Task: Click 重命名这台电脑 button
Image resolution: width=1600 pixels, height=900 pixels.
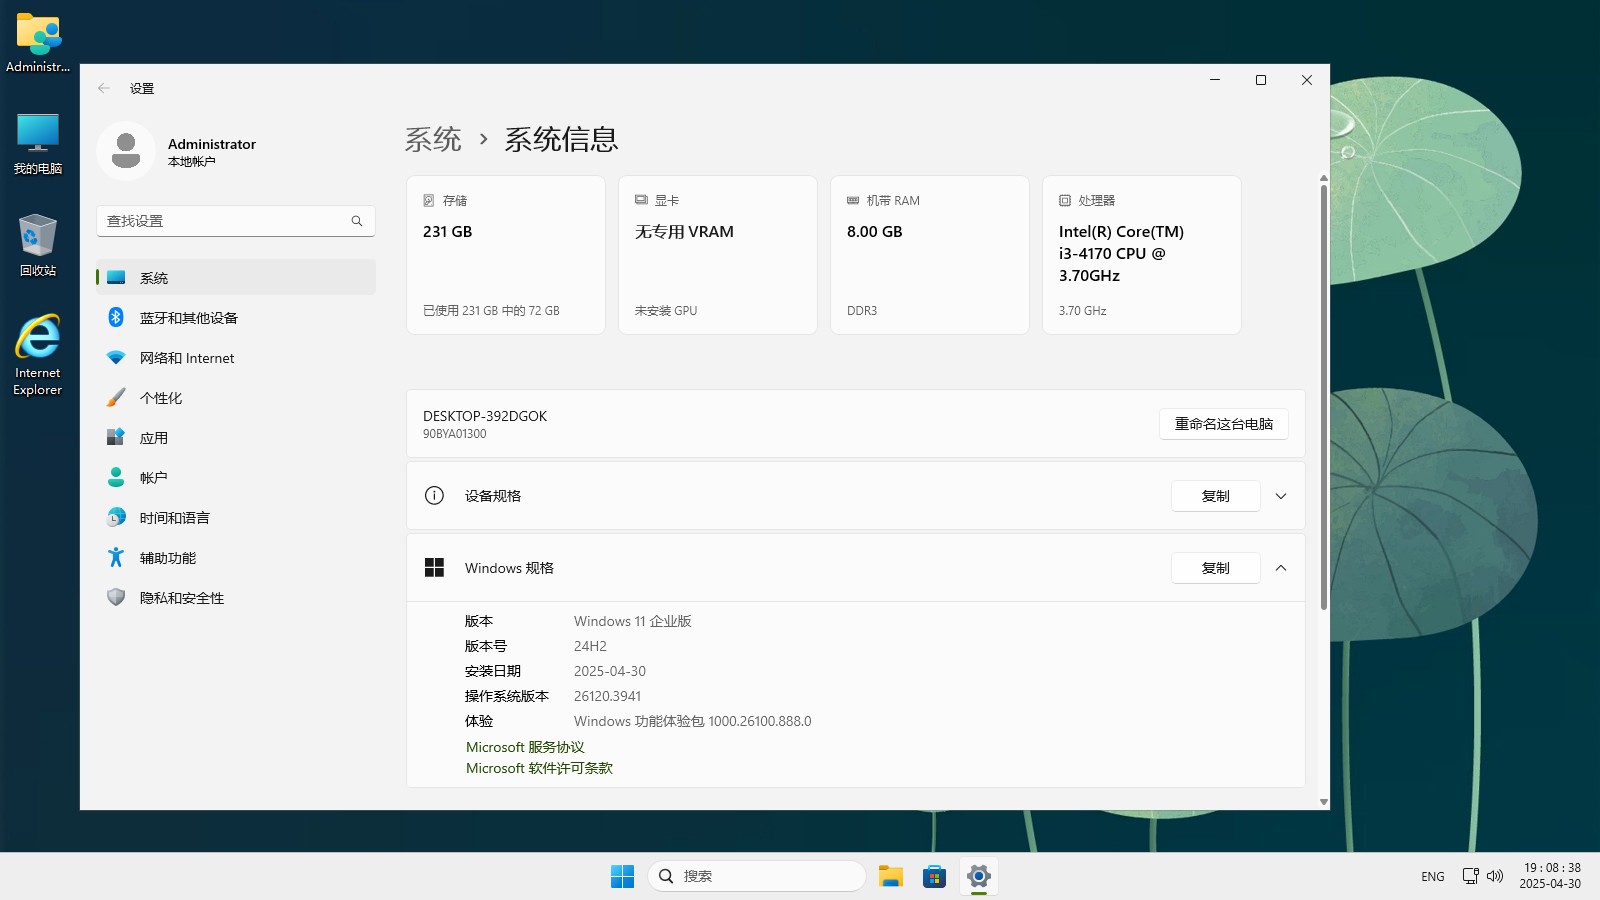Action: tap(1224, 424)
